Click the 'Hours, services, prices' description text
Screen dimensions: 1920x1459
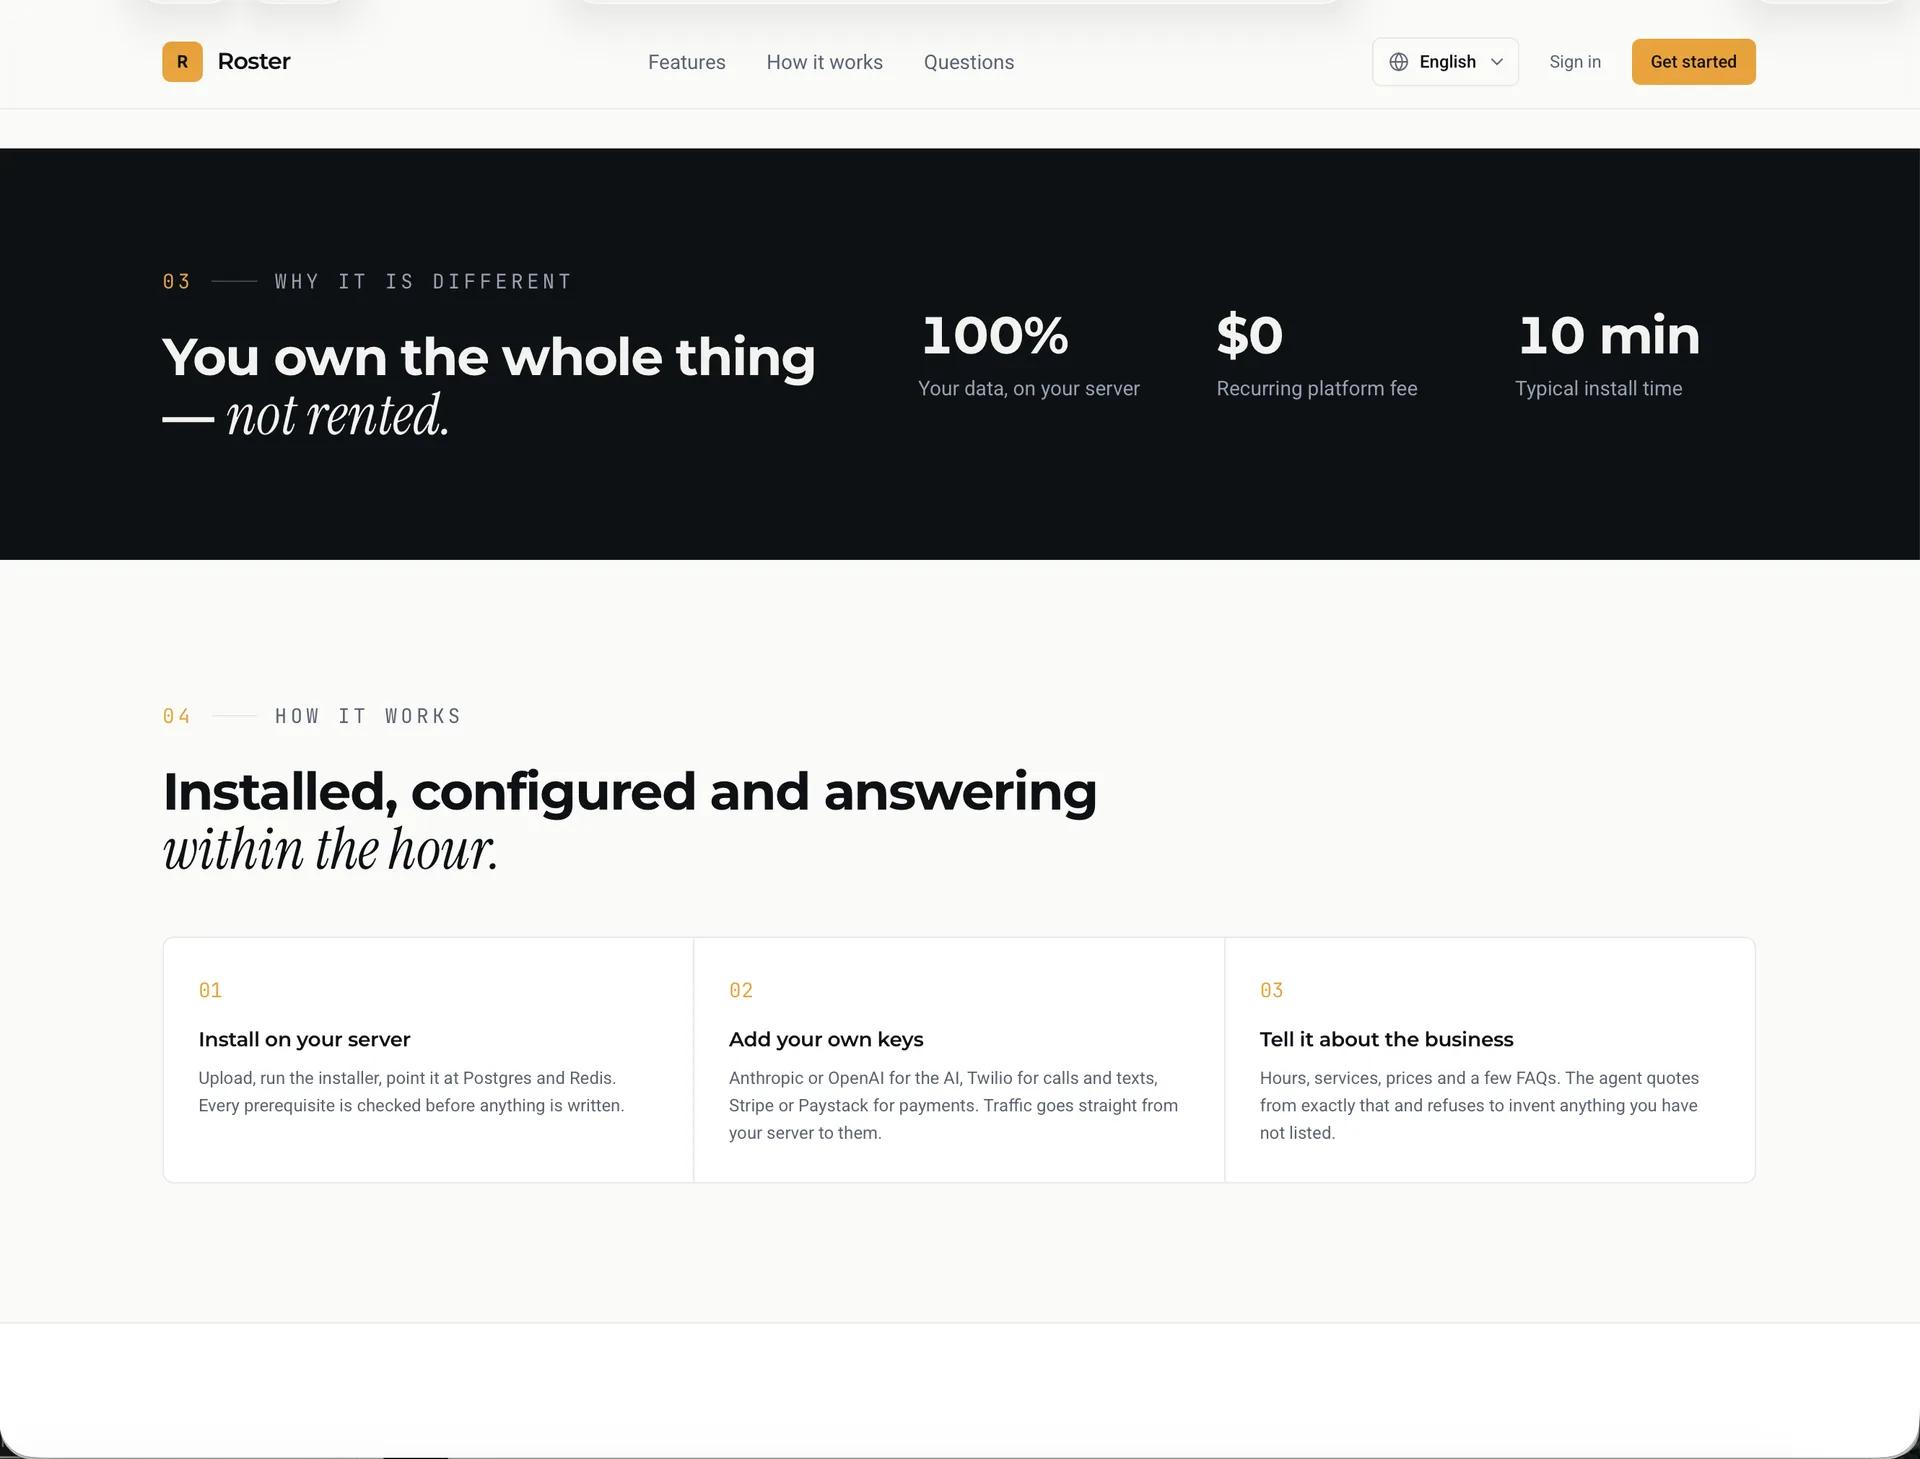1479,1105
